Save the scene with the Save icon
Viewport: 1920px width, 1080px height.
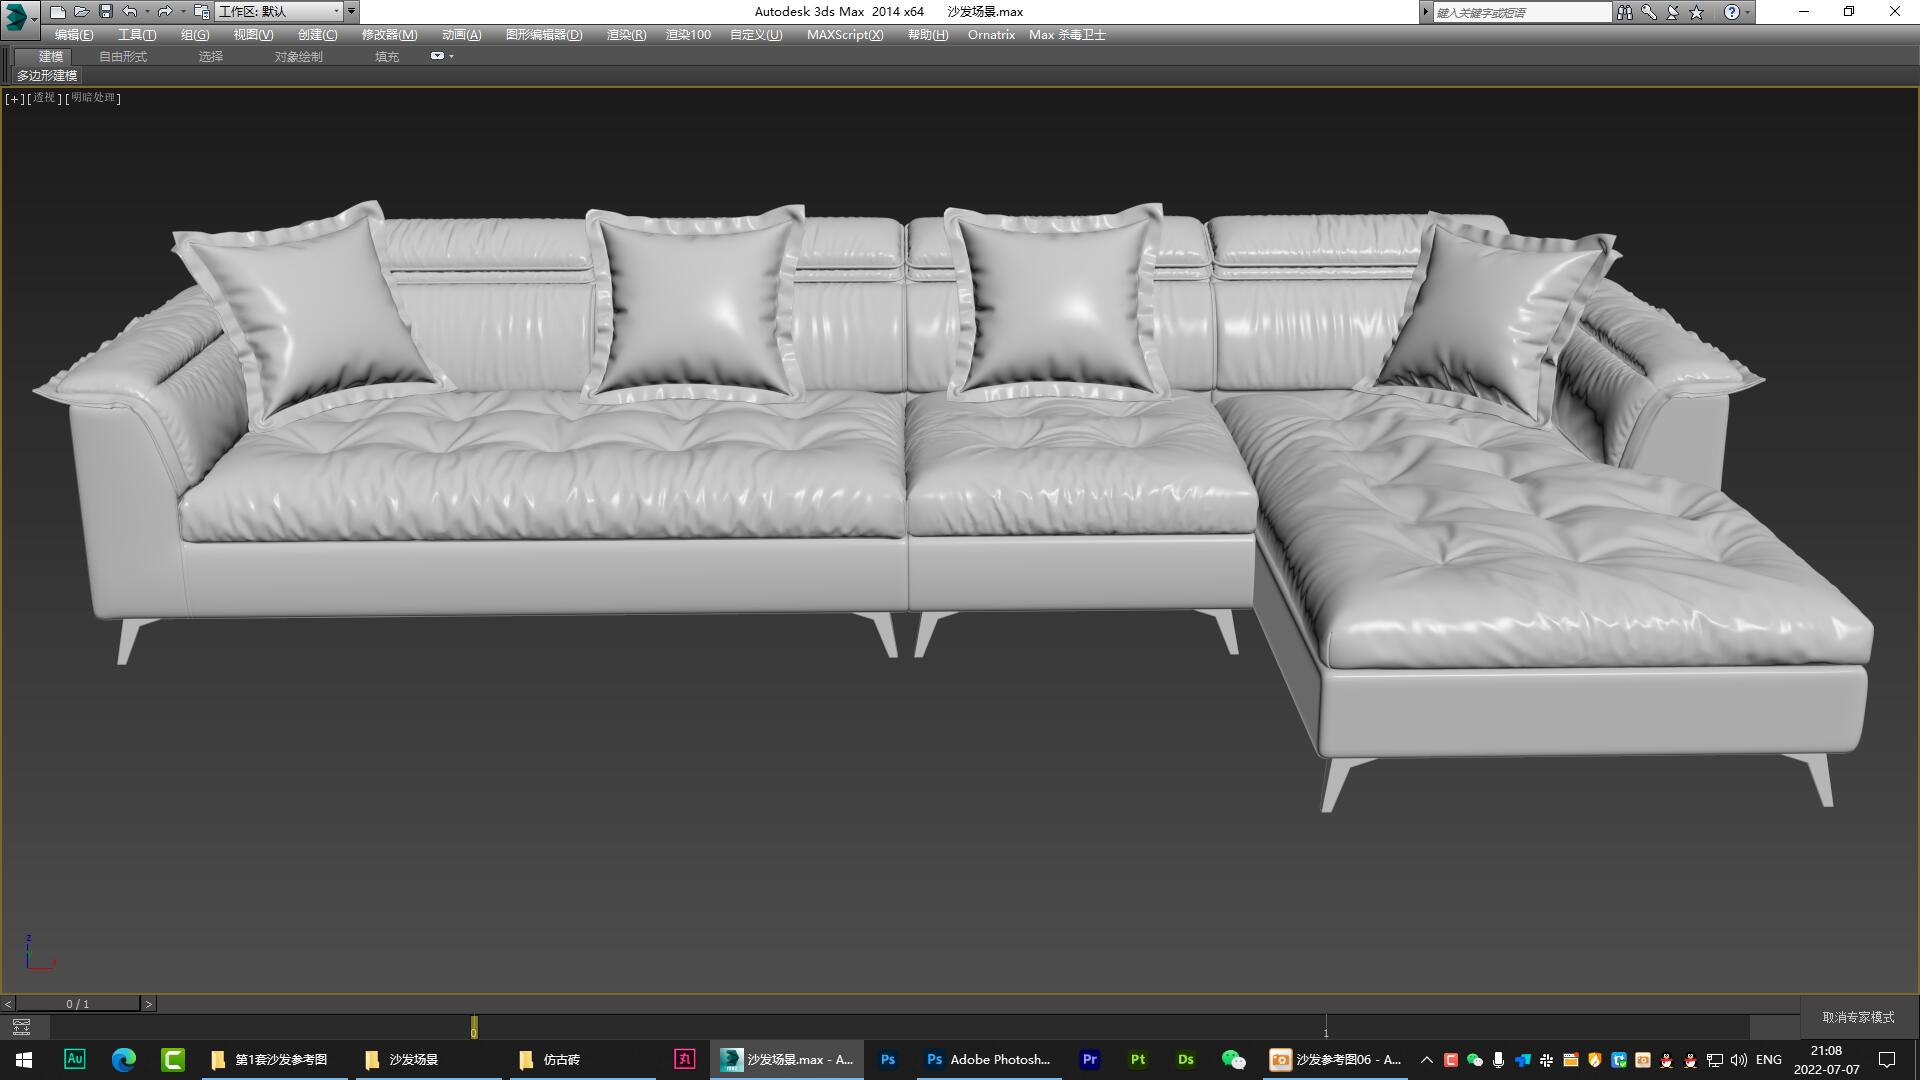105,11
